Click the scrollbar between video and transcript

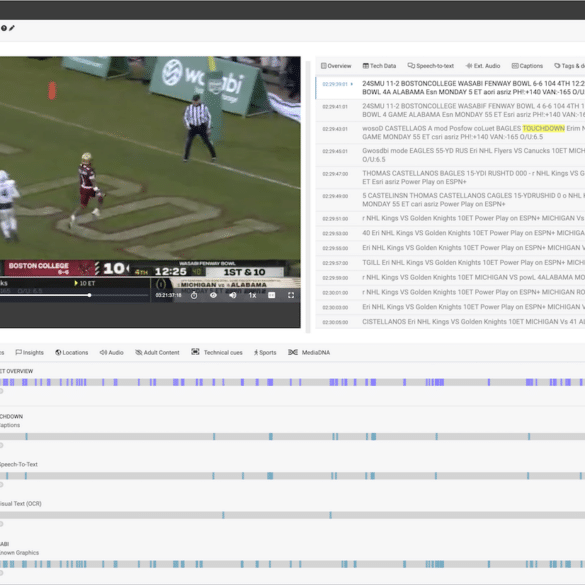coord(308,197)
